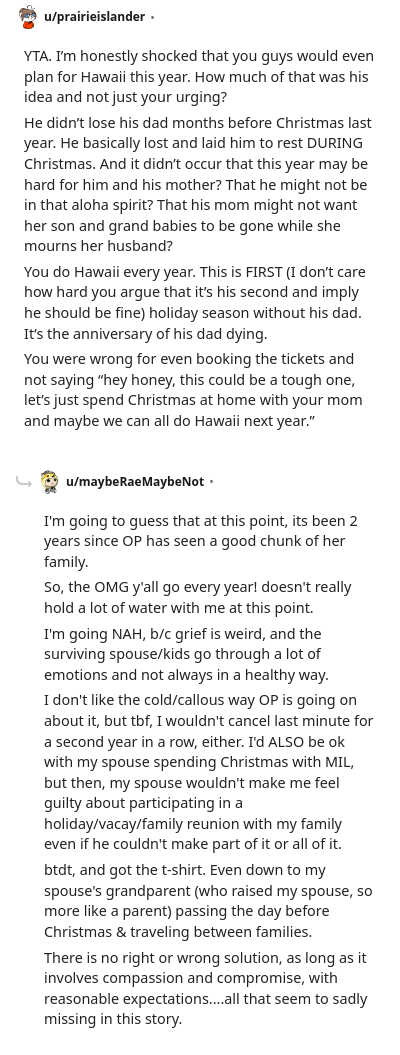Click paragraph 'So, the OMG y'all go'
Image resolution: width=400 pixels, height=1055 pixels.
[198, 597]
